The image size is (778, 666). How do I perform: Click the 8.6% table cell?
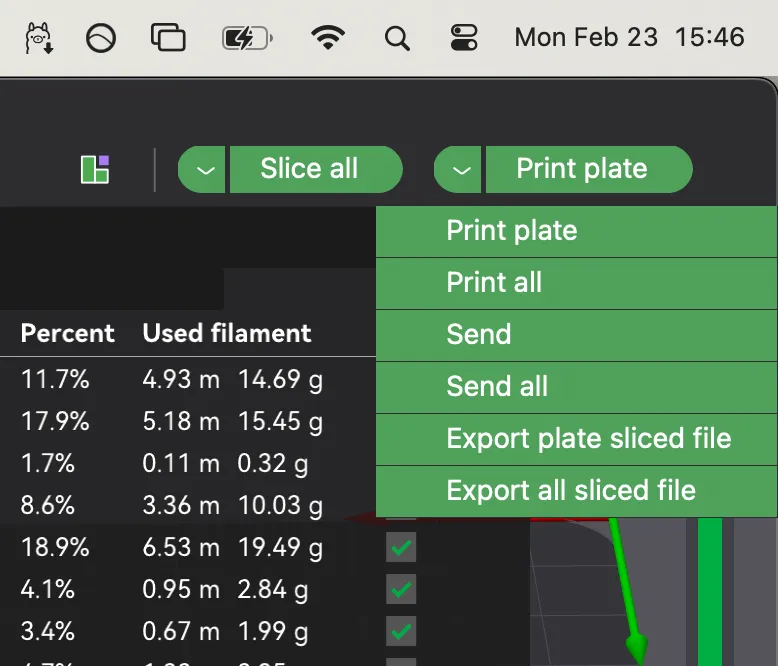pyautogui.click(x=48, y=505)
